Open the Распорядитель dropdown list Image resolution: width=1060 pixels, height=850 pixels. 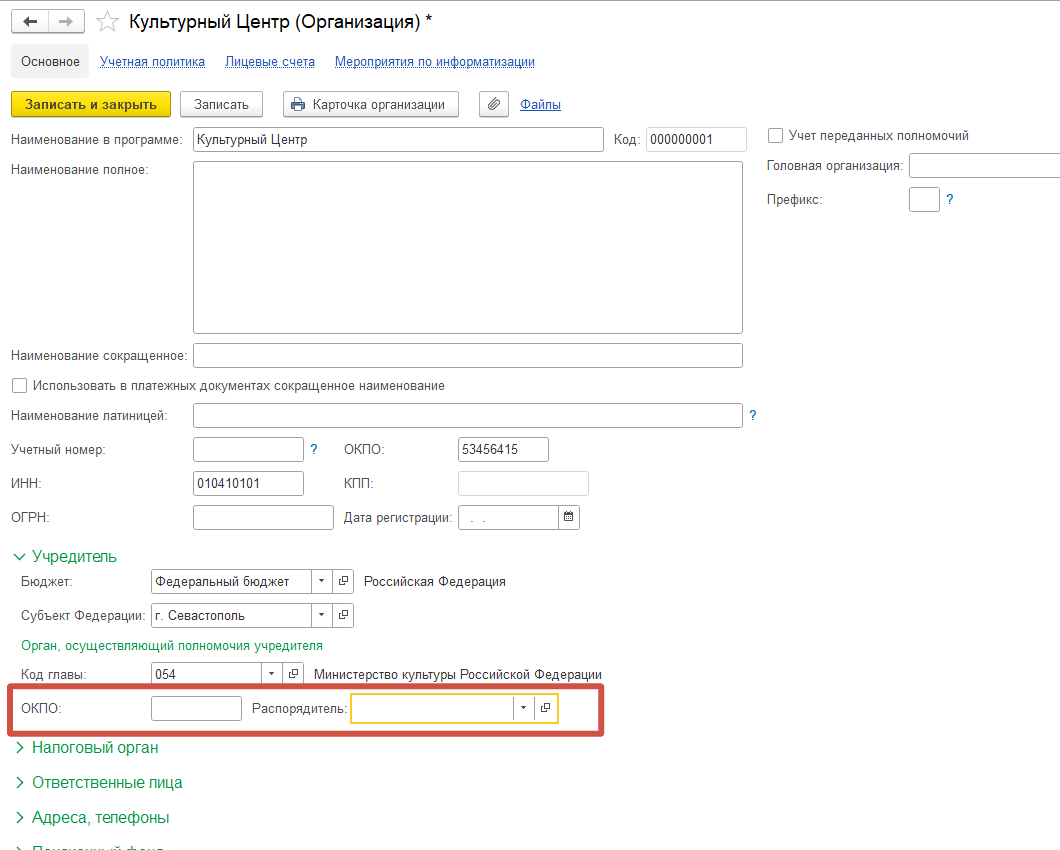coord(523,708)
